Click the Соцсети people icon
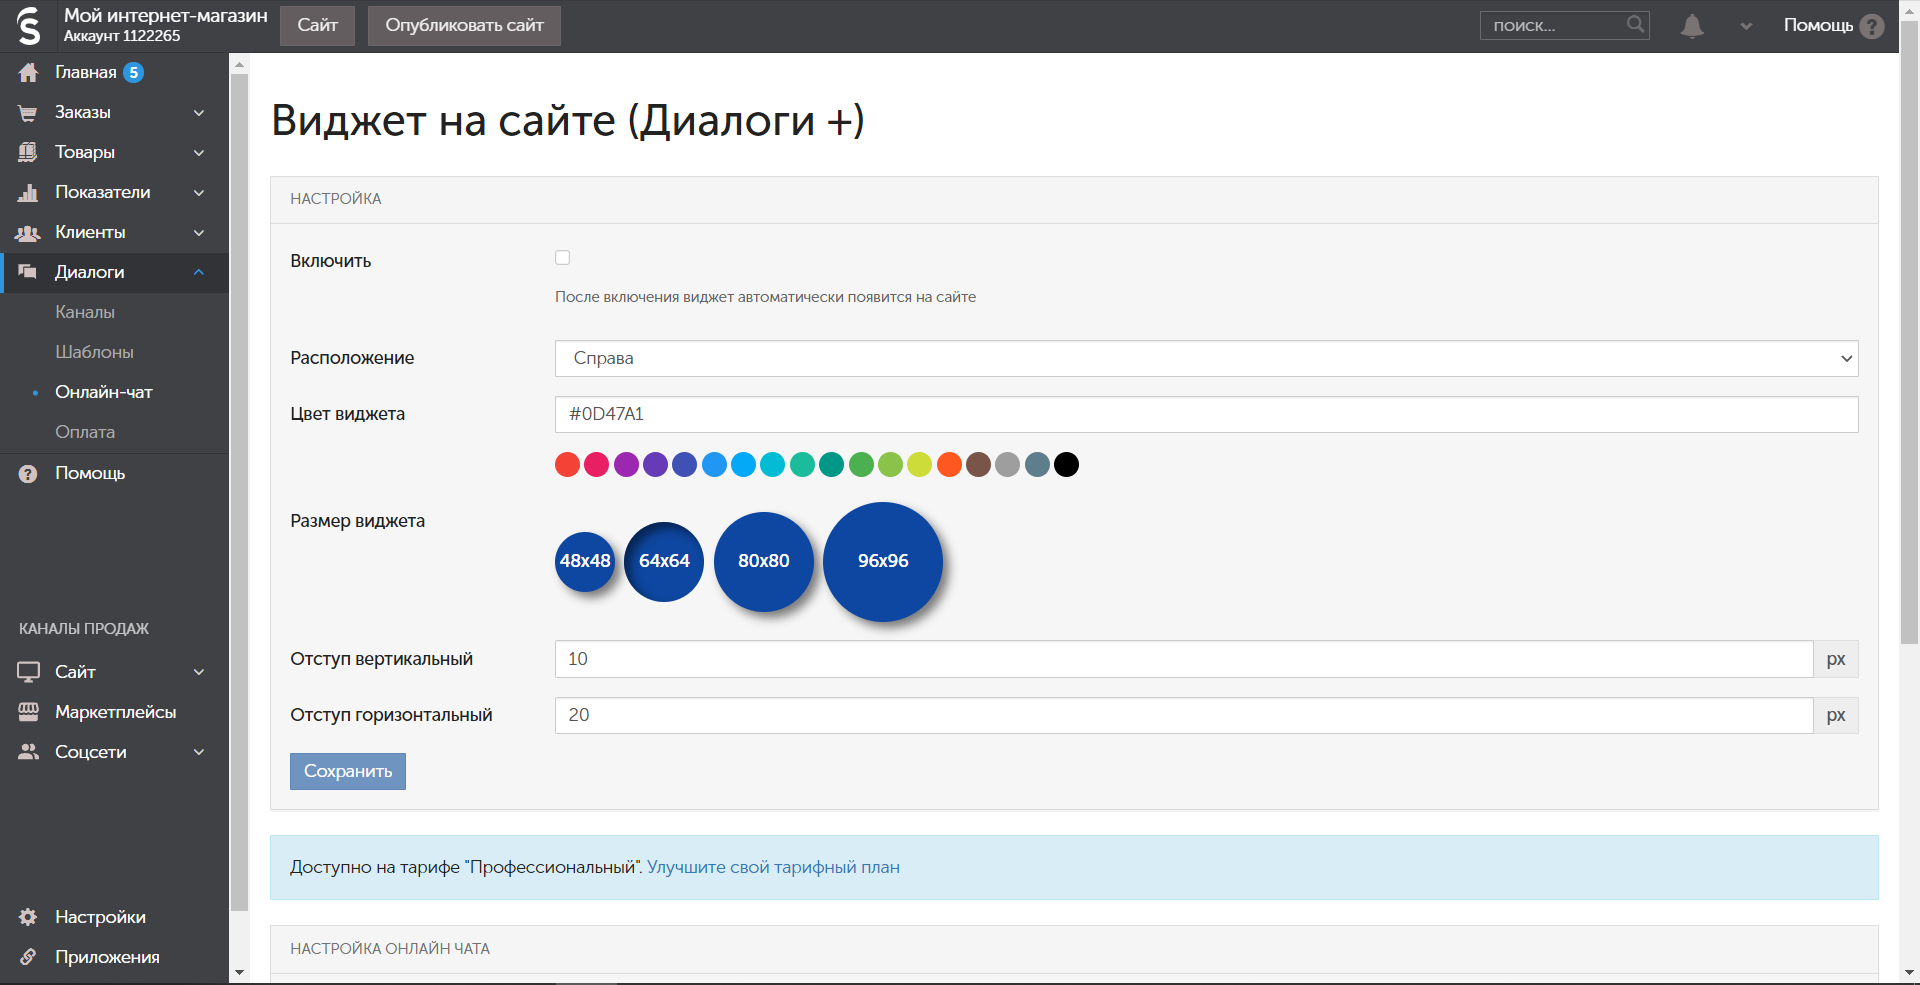The width and height of the screenshot is (1920, 985). point(28,752)
